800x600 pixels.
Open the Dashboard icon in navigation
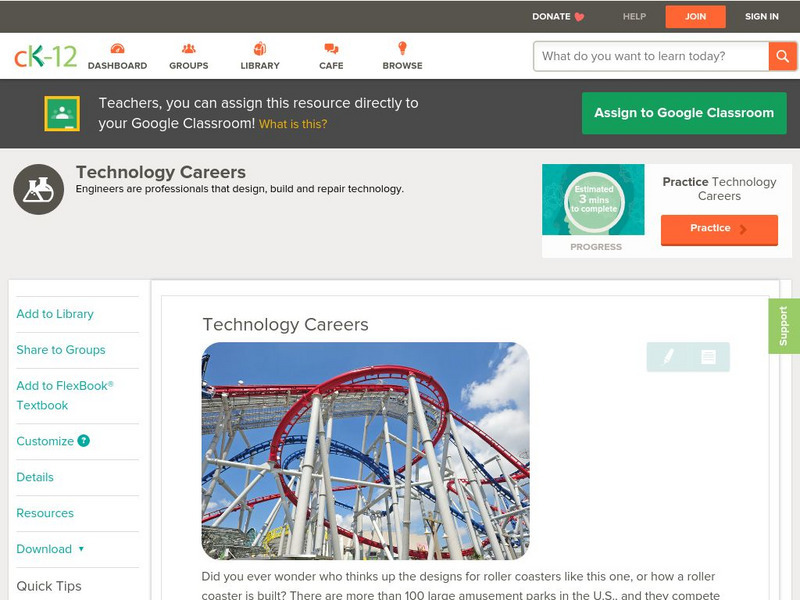[x=119, y=47]
